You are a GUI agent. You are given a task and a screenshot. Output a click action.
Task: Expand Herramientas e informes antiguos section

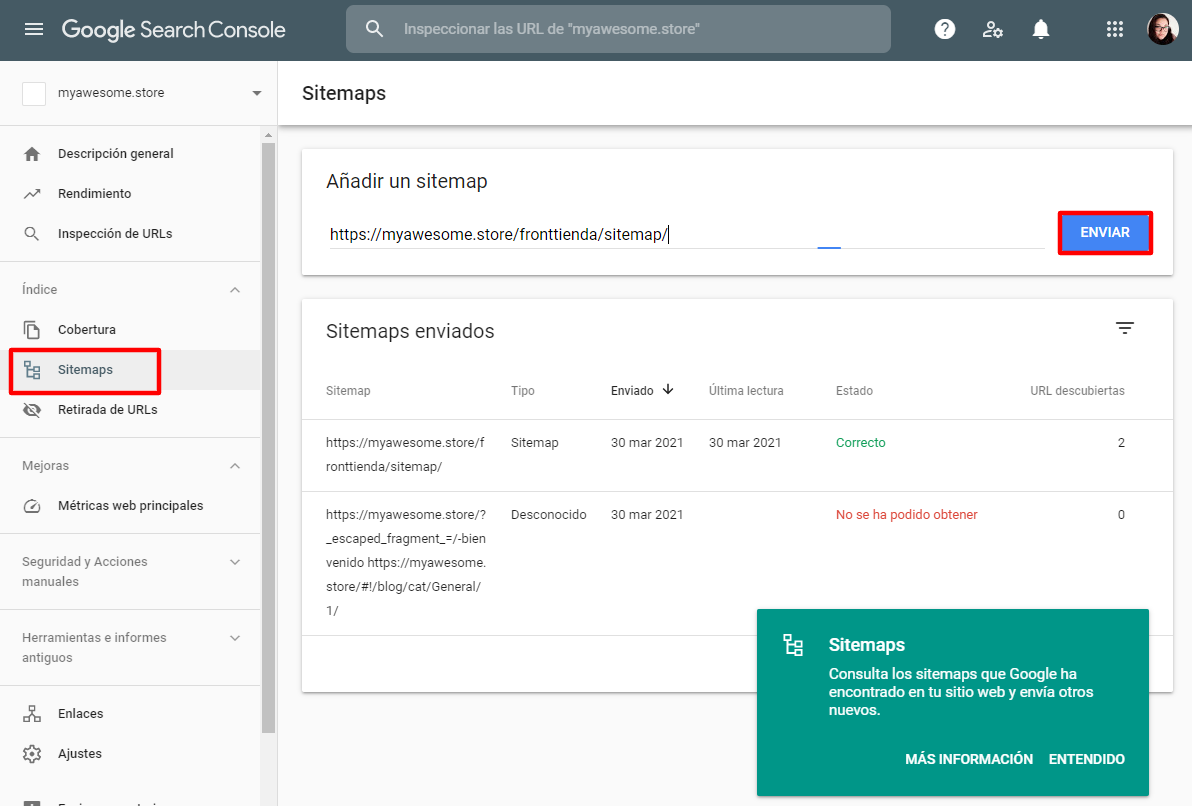tap(235, 638)
